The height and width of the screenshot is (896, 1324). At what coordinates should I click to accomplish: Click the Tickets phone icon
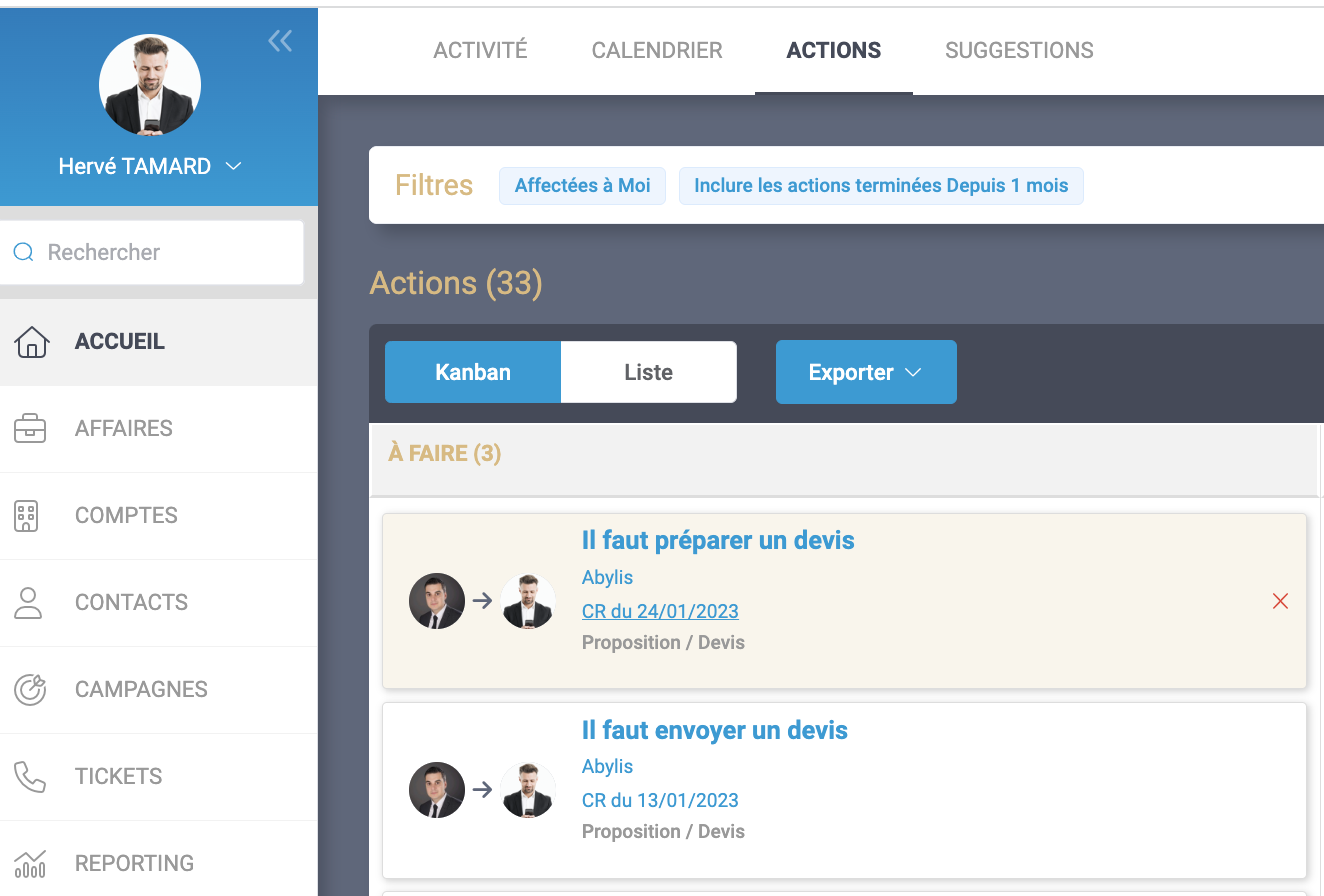pyautogui.click(x=30, y=777)
